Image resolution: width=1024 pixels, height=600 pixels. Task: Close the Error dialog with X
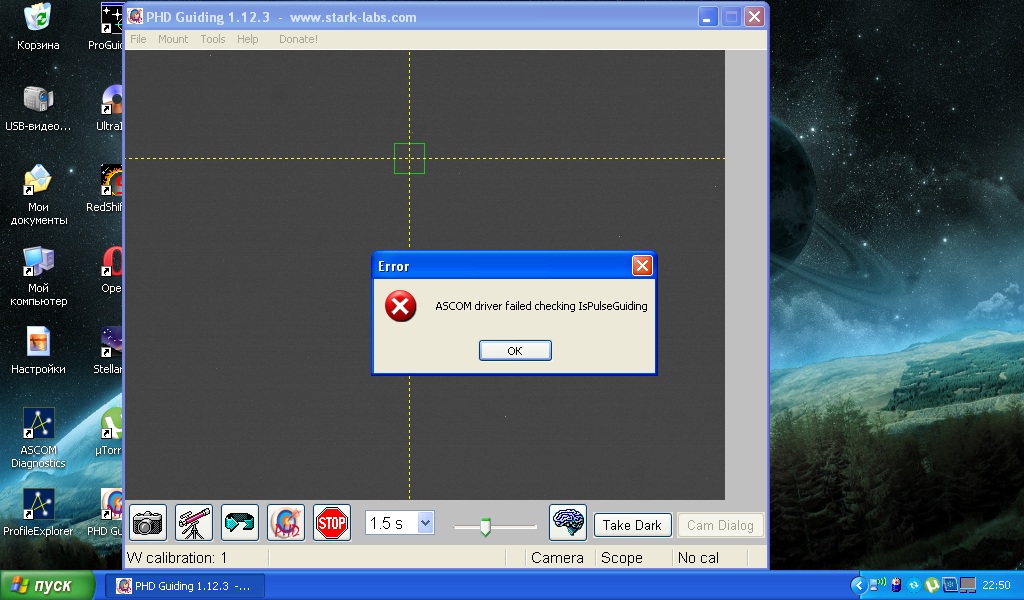642,266
